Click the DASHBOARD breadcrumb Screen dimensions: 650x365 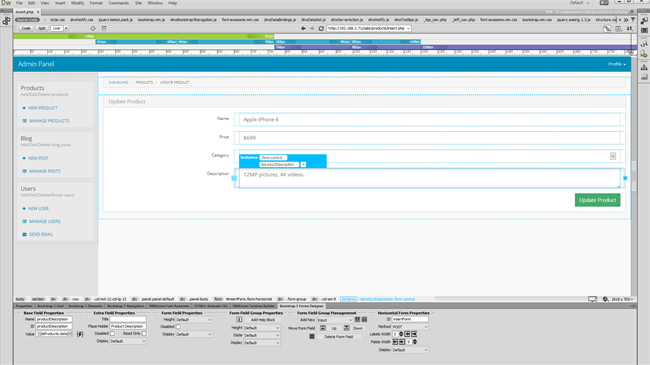click(x=119, y=83)
